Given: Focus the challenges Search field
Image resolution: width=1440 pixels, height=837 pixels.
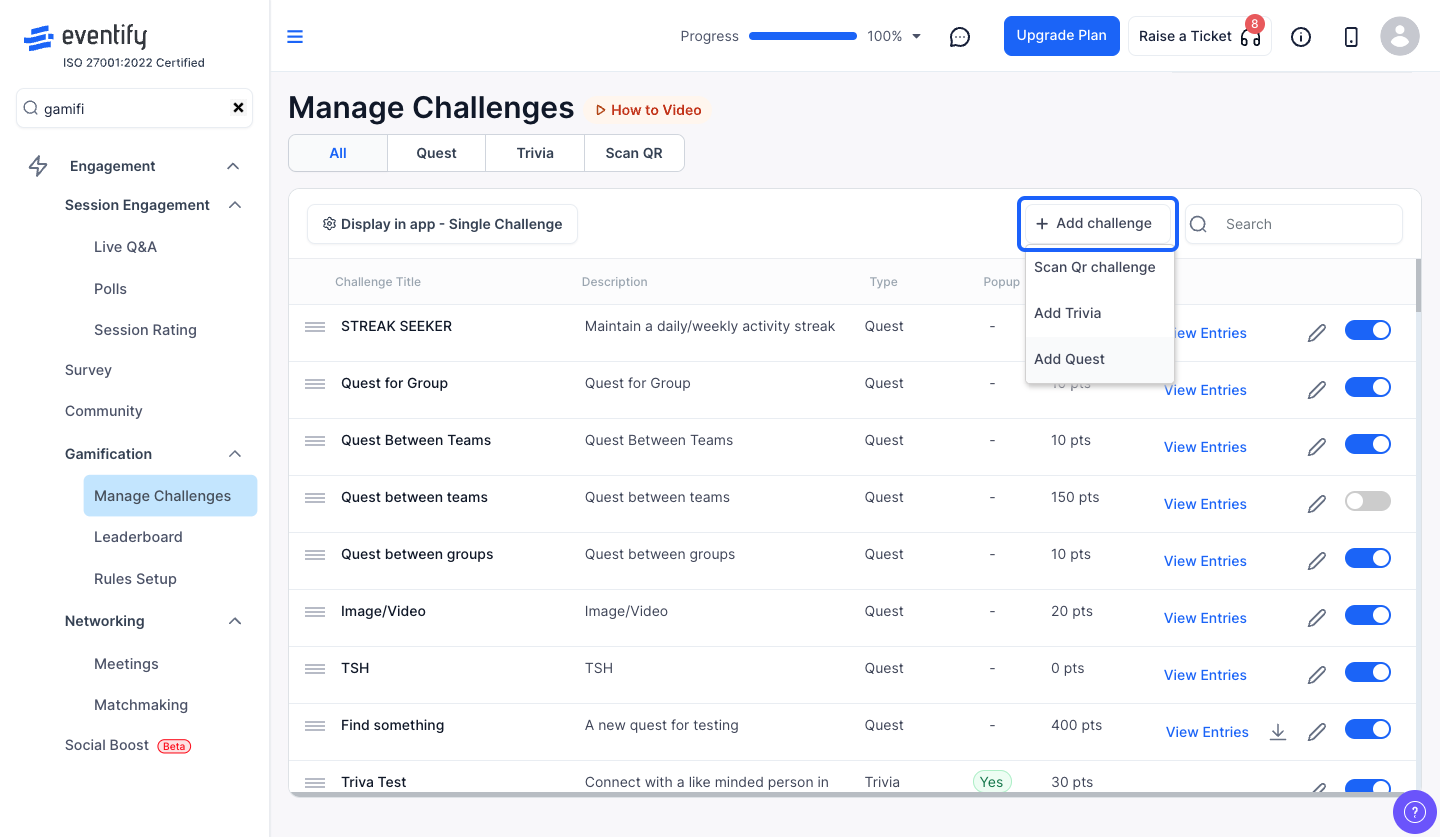Looking at the screenshot, I should pos(1294,224).
